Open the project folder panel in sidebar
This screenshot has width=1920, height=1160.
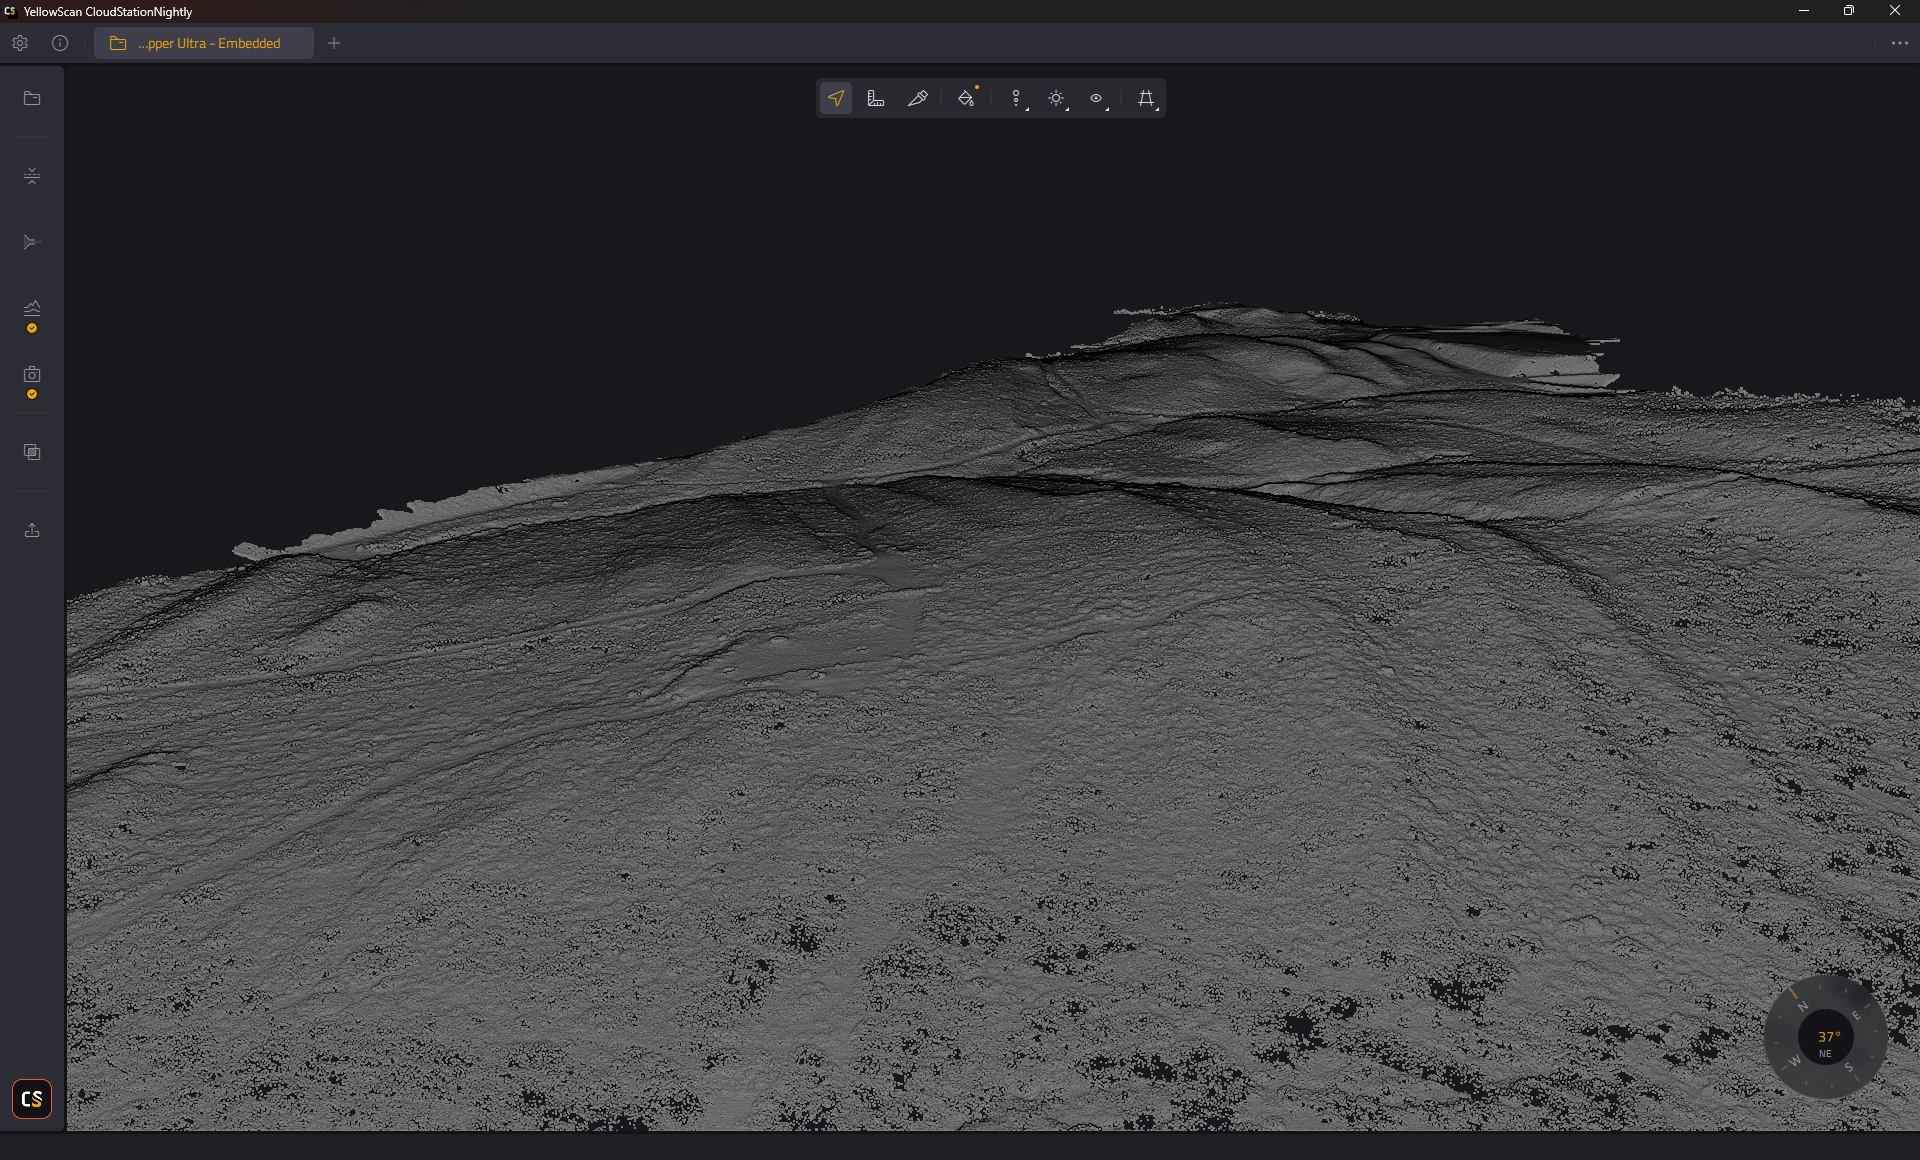pos(32,98)
